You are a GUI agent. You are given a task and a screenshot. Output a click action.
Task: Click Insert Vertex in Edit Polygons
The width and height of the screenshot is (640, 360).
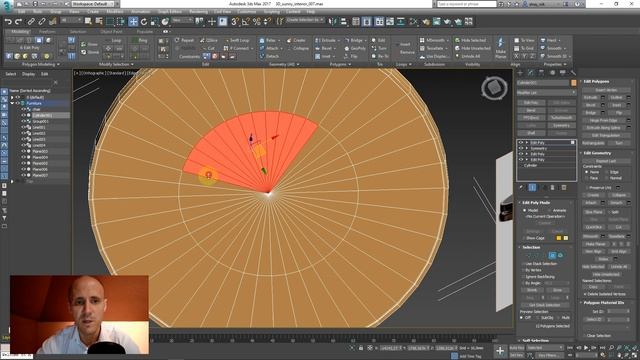(606, 90)
